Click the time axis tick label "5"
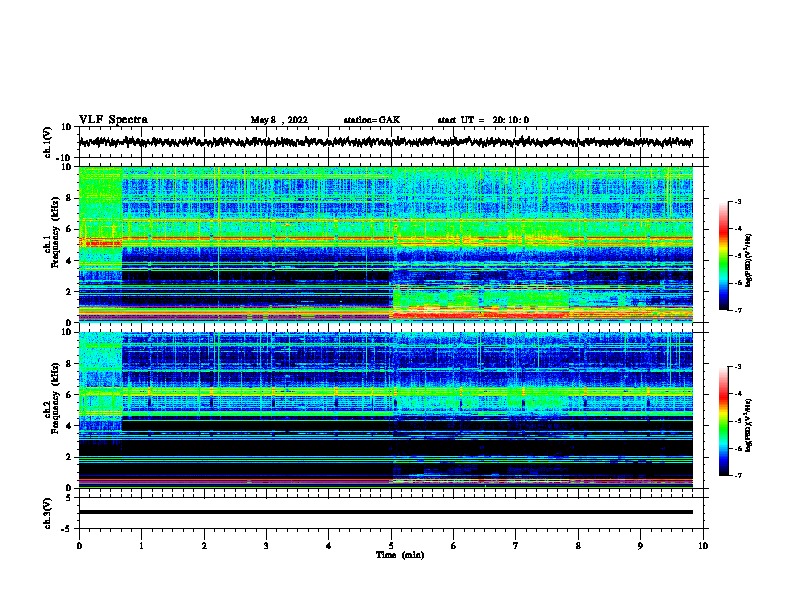 coord(391,546)
